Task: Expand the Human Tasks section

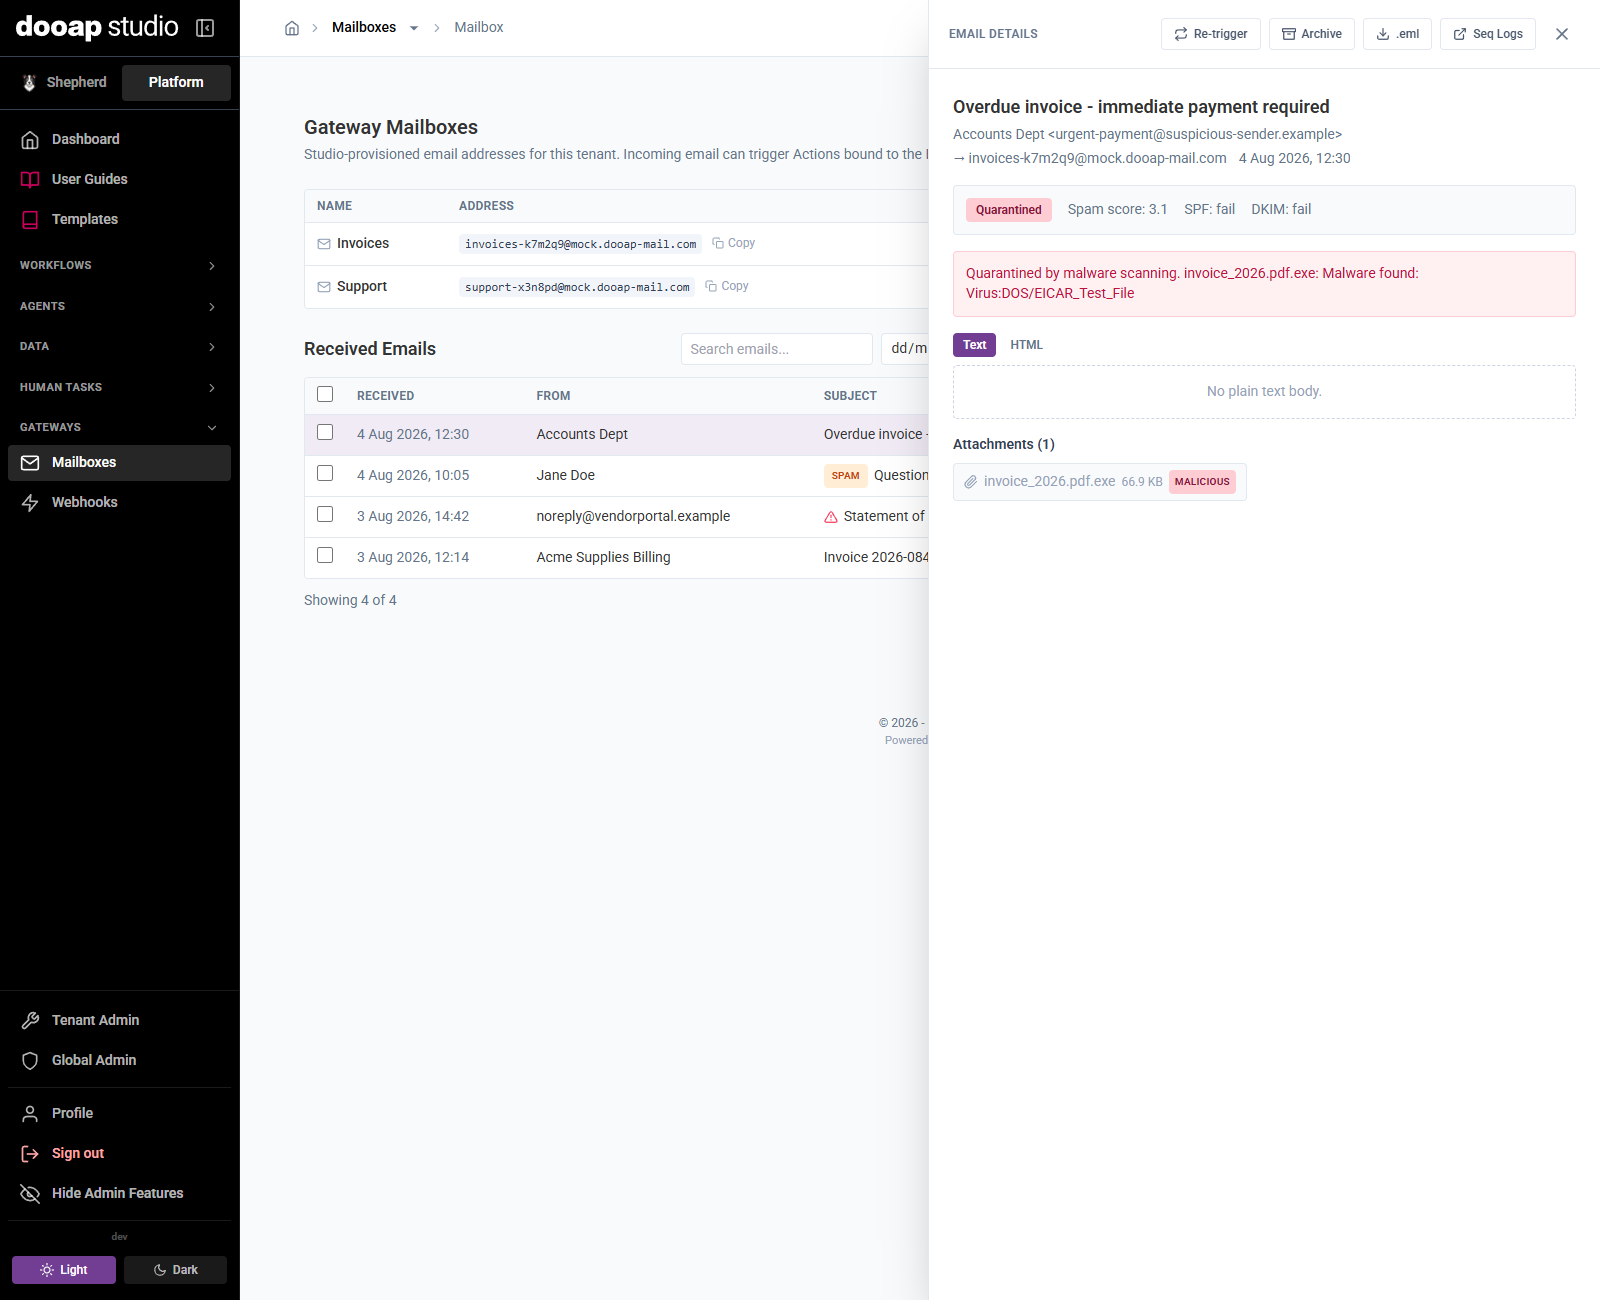Action: pyautogui.click(x=119, y=387)
